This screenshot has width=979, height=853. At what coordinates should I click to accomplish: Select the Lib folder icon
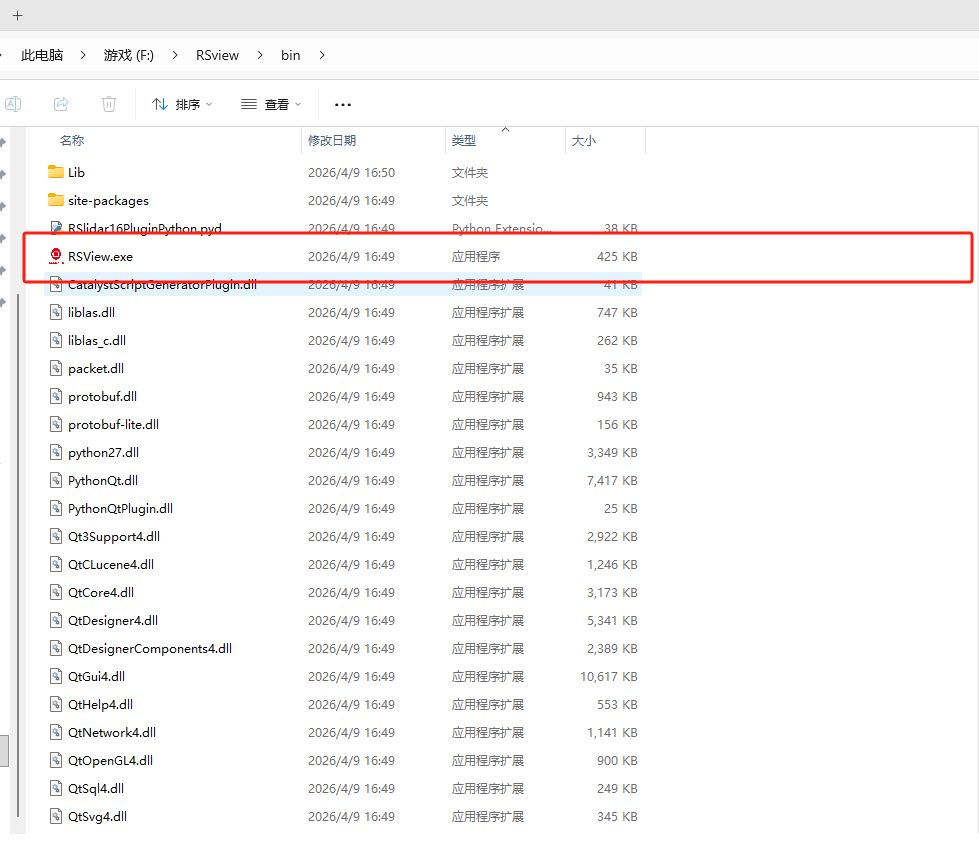coord(56,172)
